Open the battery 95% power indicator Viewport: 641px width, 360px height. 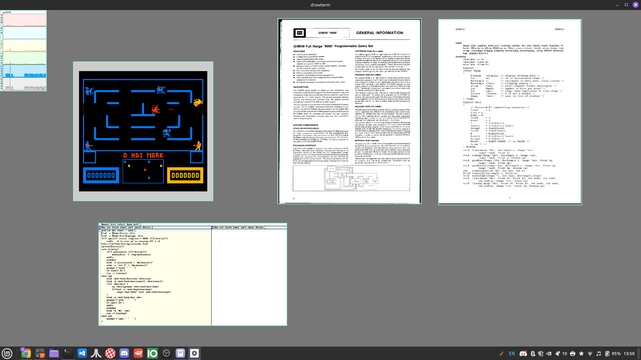(613, 353)
